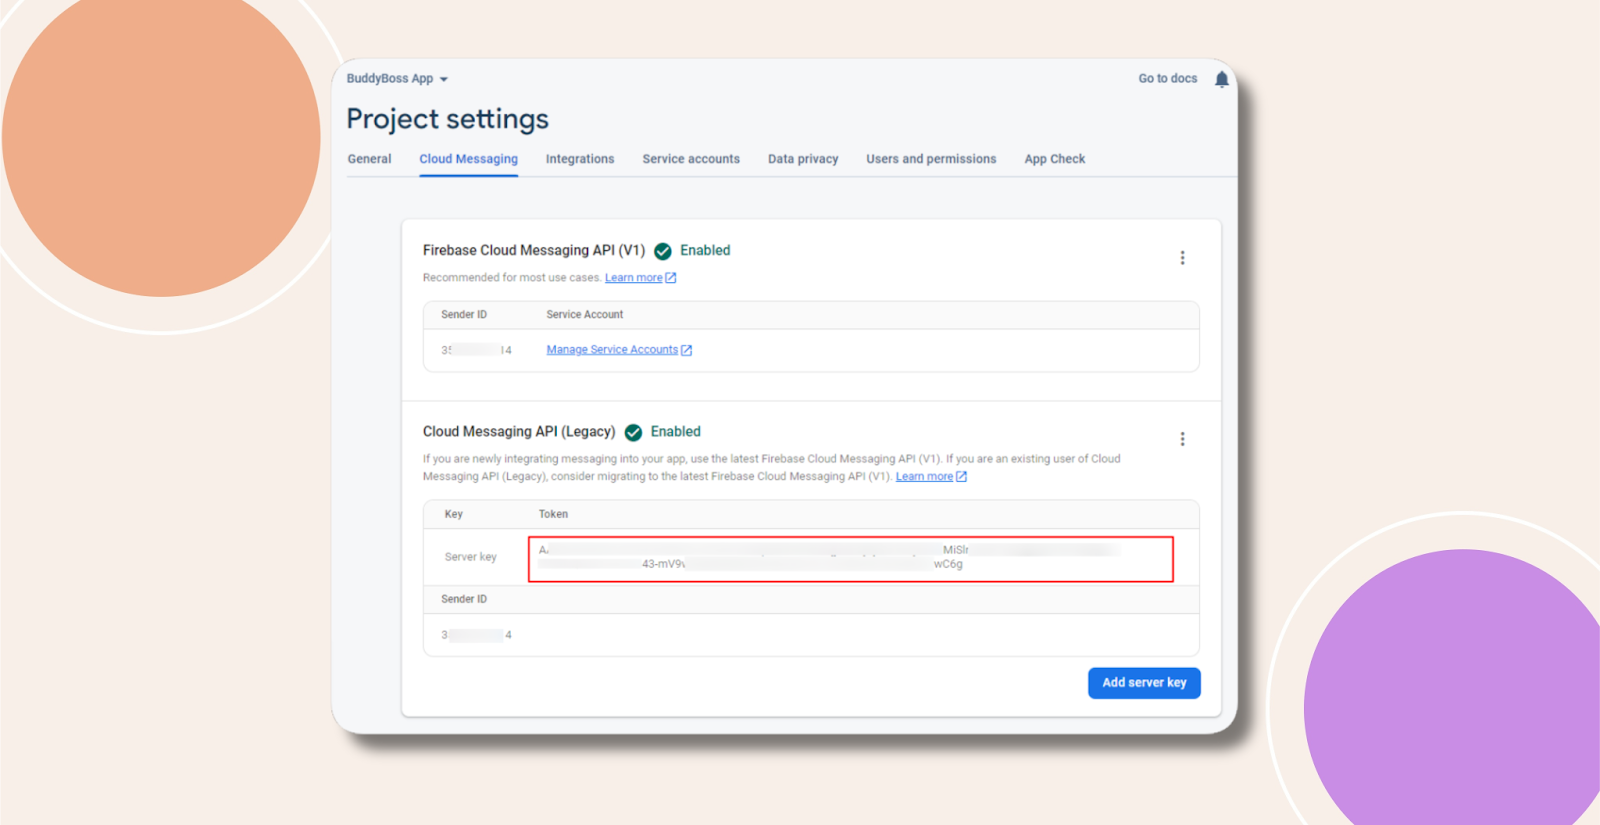Open the Data privacy tab
Screen dimensions: 1600x825
tap(803, 159)
